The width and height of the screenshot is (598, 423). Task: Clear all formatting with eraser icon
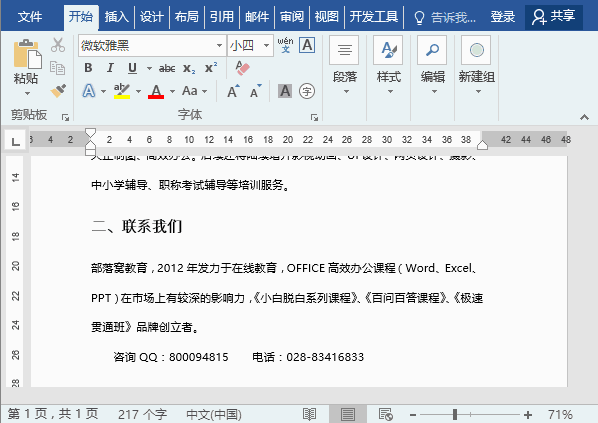[242, 68]
